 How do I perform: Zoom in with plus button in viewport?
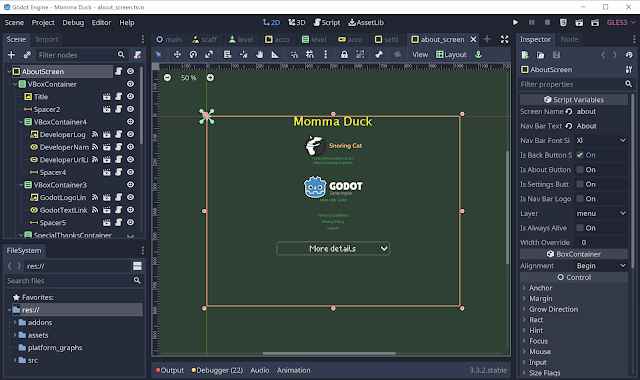click(210, 78)
